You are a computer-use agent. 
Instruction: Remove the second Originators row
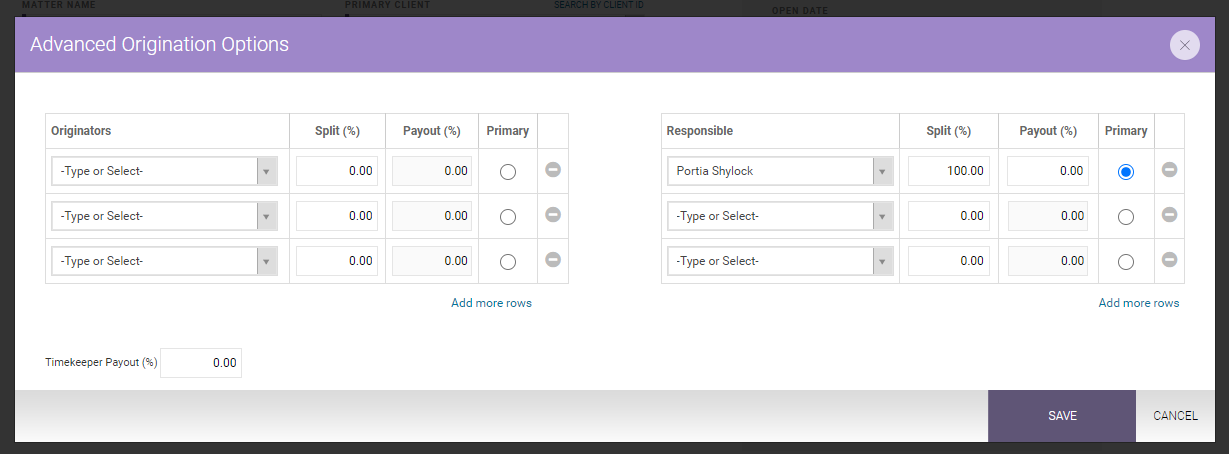coord(553,215)
